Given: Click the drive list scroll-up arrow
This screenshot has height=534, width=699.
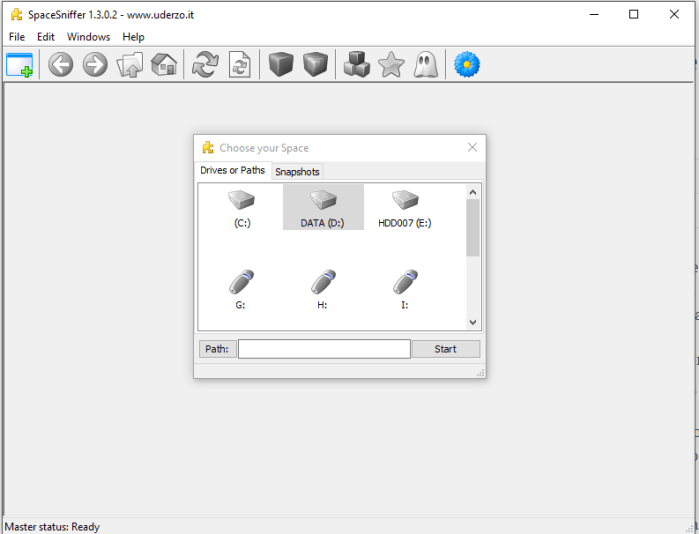Looking at the screenshot, I should tap(473, 193).
